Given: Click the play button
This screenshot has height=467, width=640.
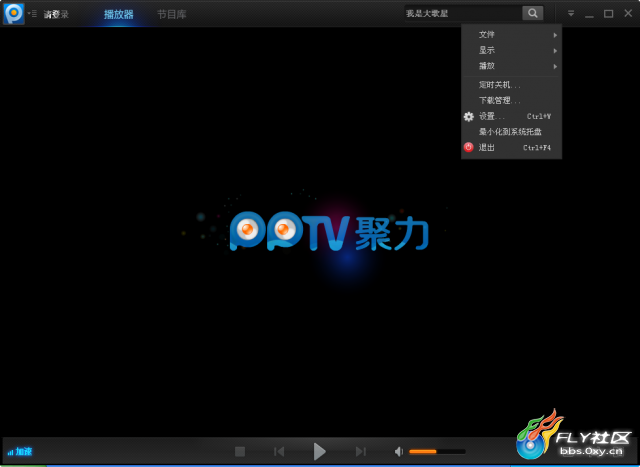Looking at the screenshot, I should (320, 451).
